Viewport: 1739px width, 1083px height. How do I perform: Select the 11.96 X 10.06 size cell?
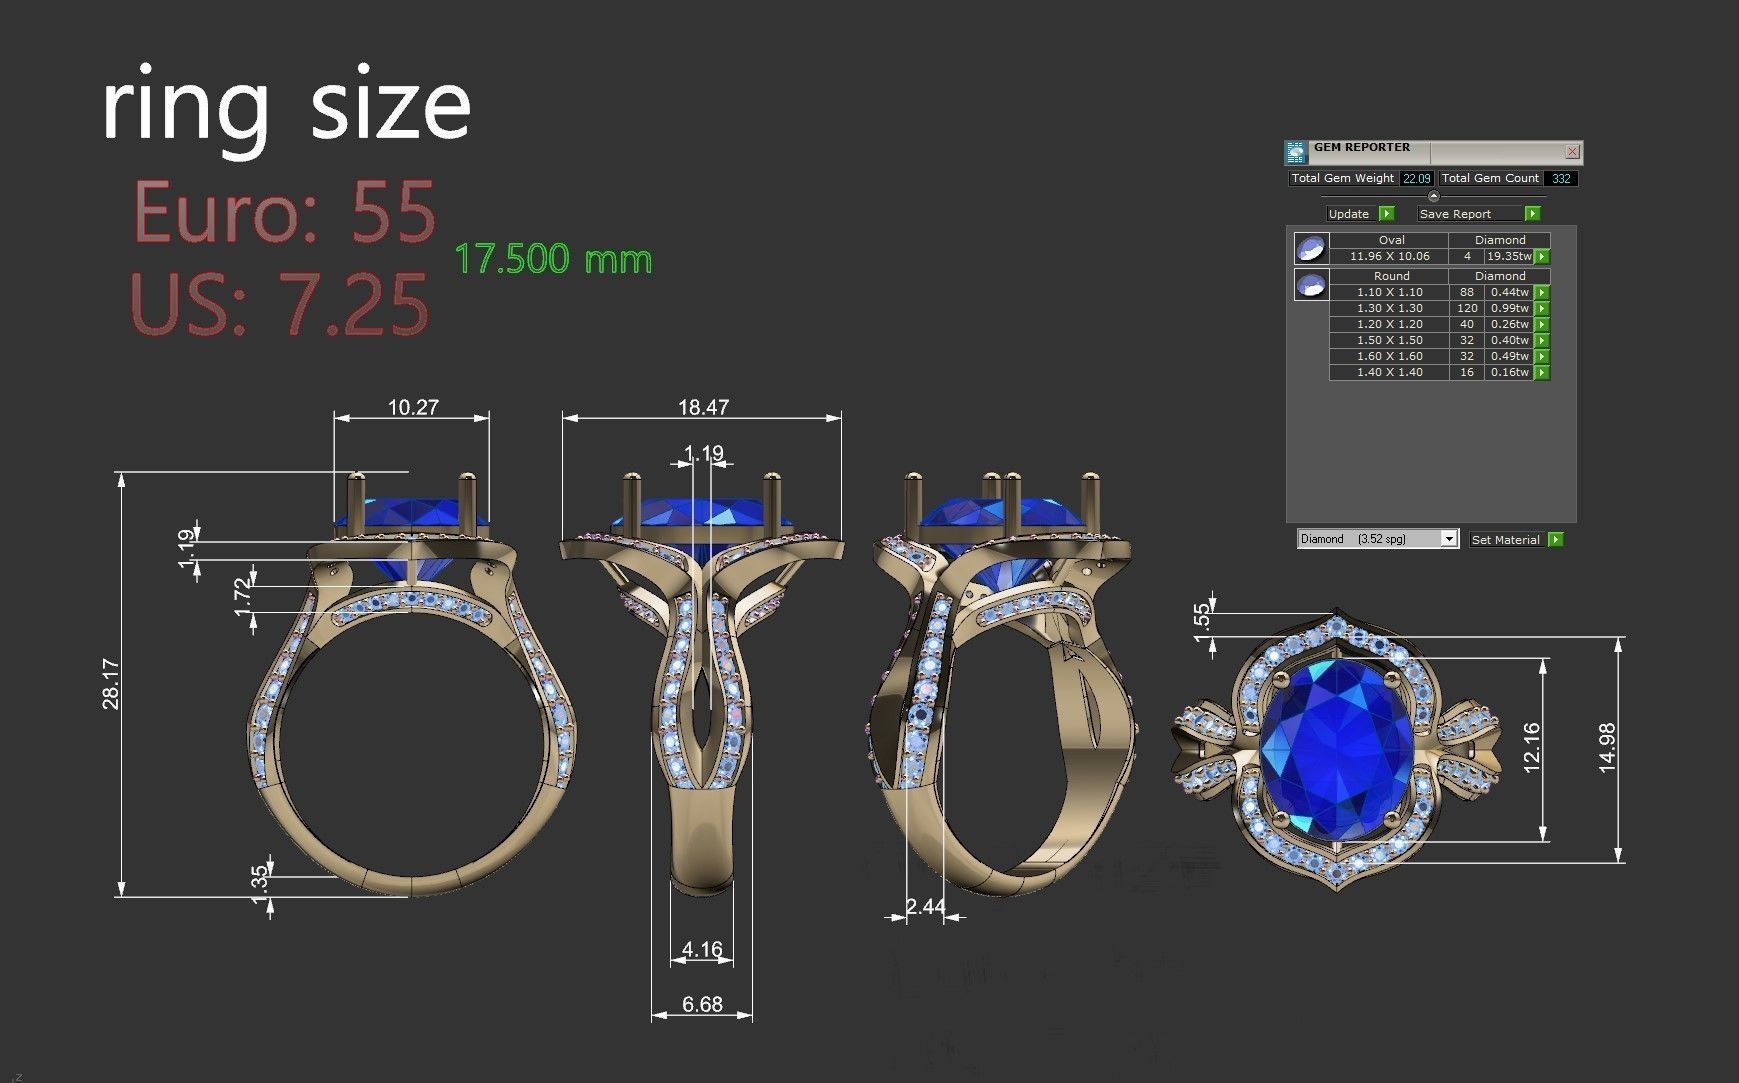coord(1389,256)
